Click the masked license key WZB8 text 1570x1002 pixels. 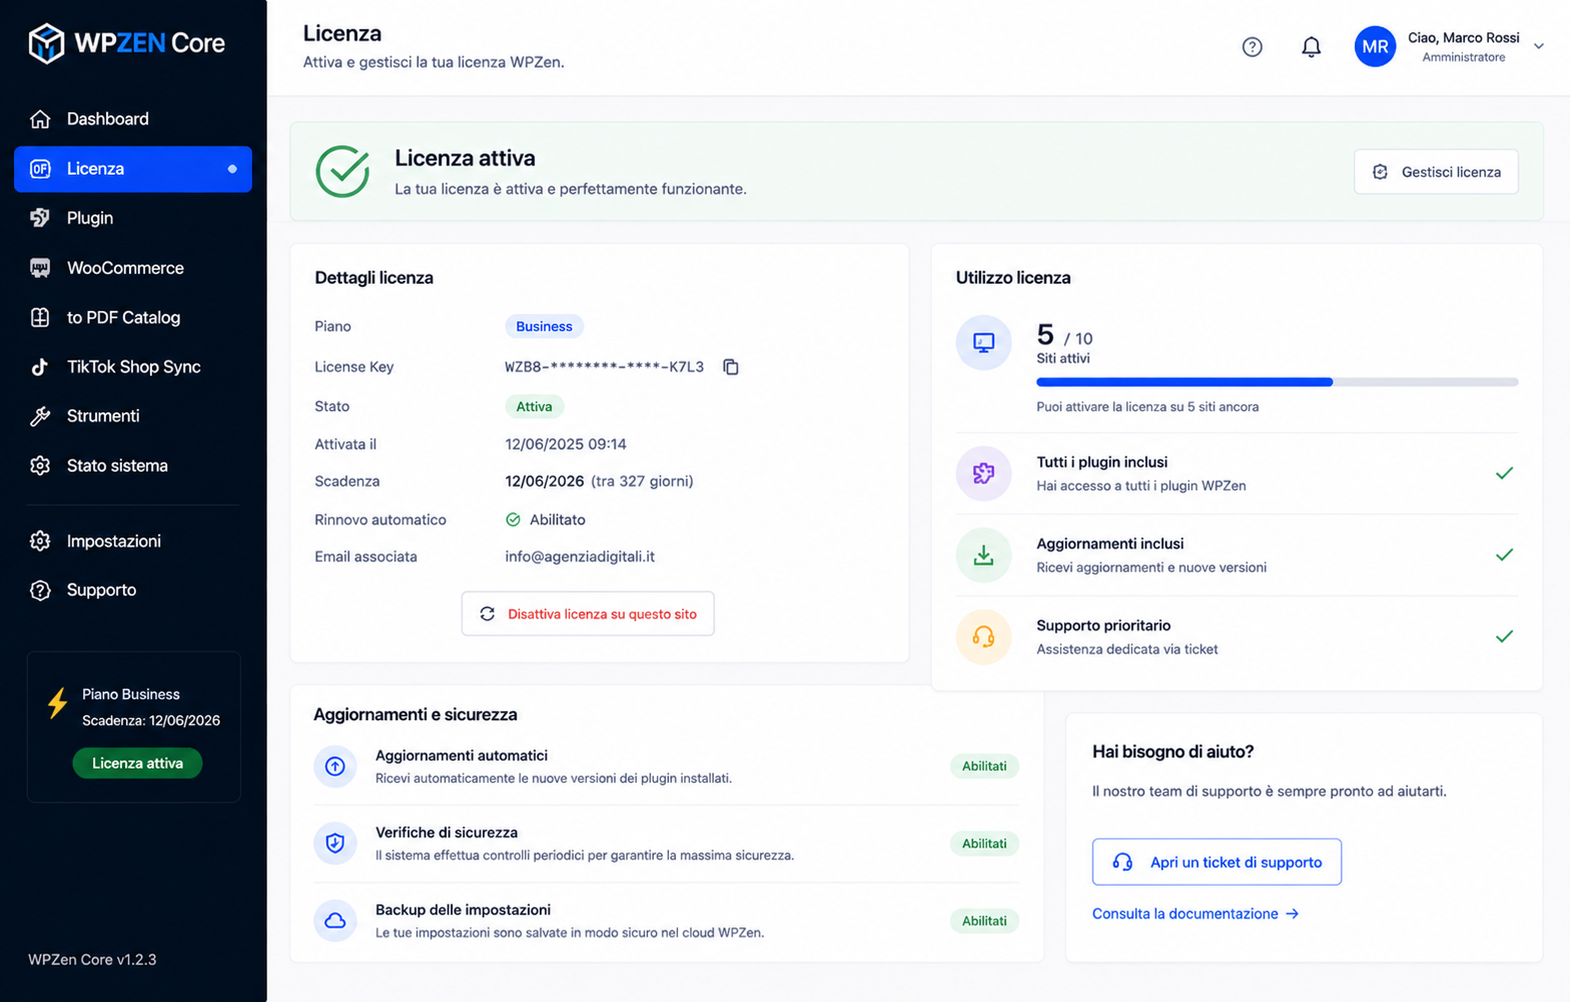point(604,367)
